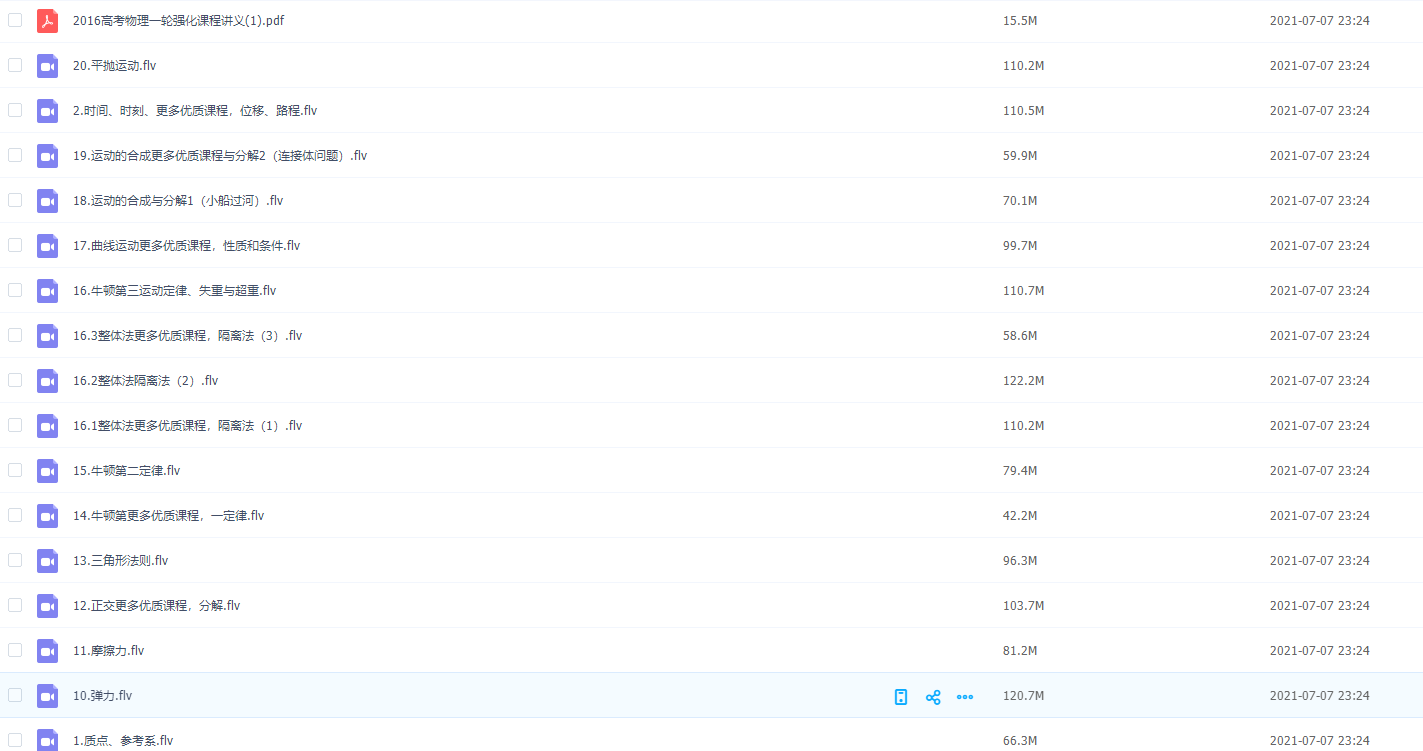The height and width of the screenshot is (751, 1423).
Task: Click the phone icon on the 10.弹力.flv row
Action: [x=901, y=697]
